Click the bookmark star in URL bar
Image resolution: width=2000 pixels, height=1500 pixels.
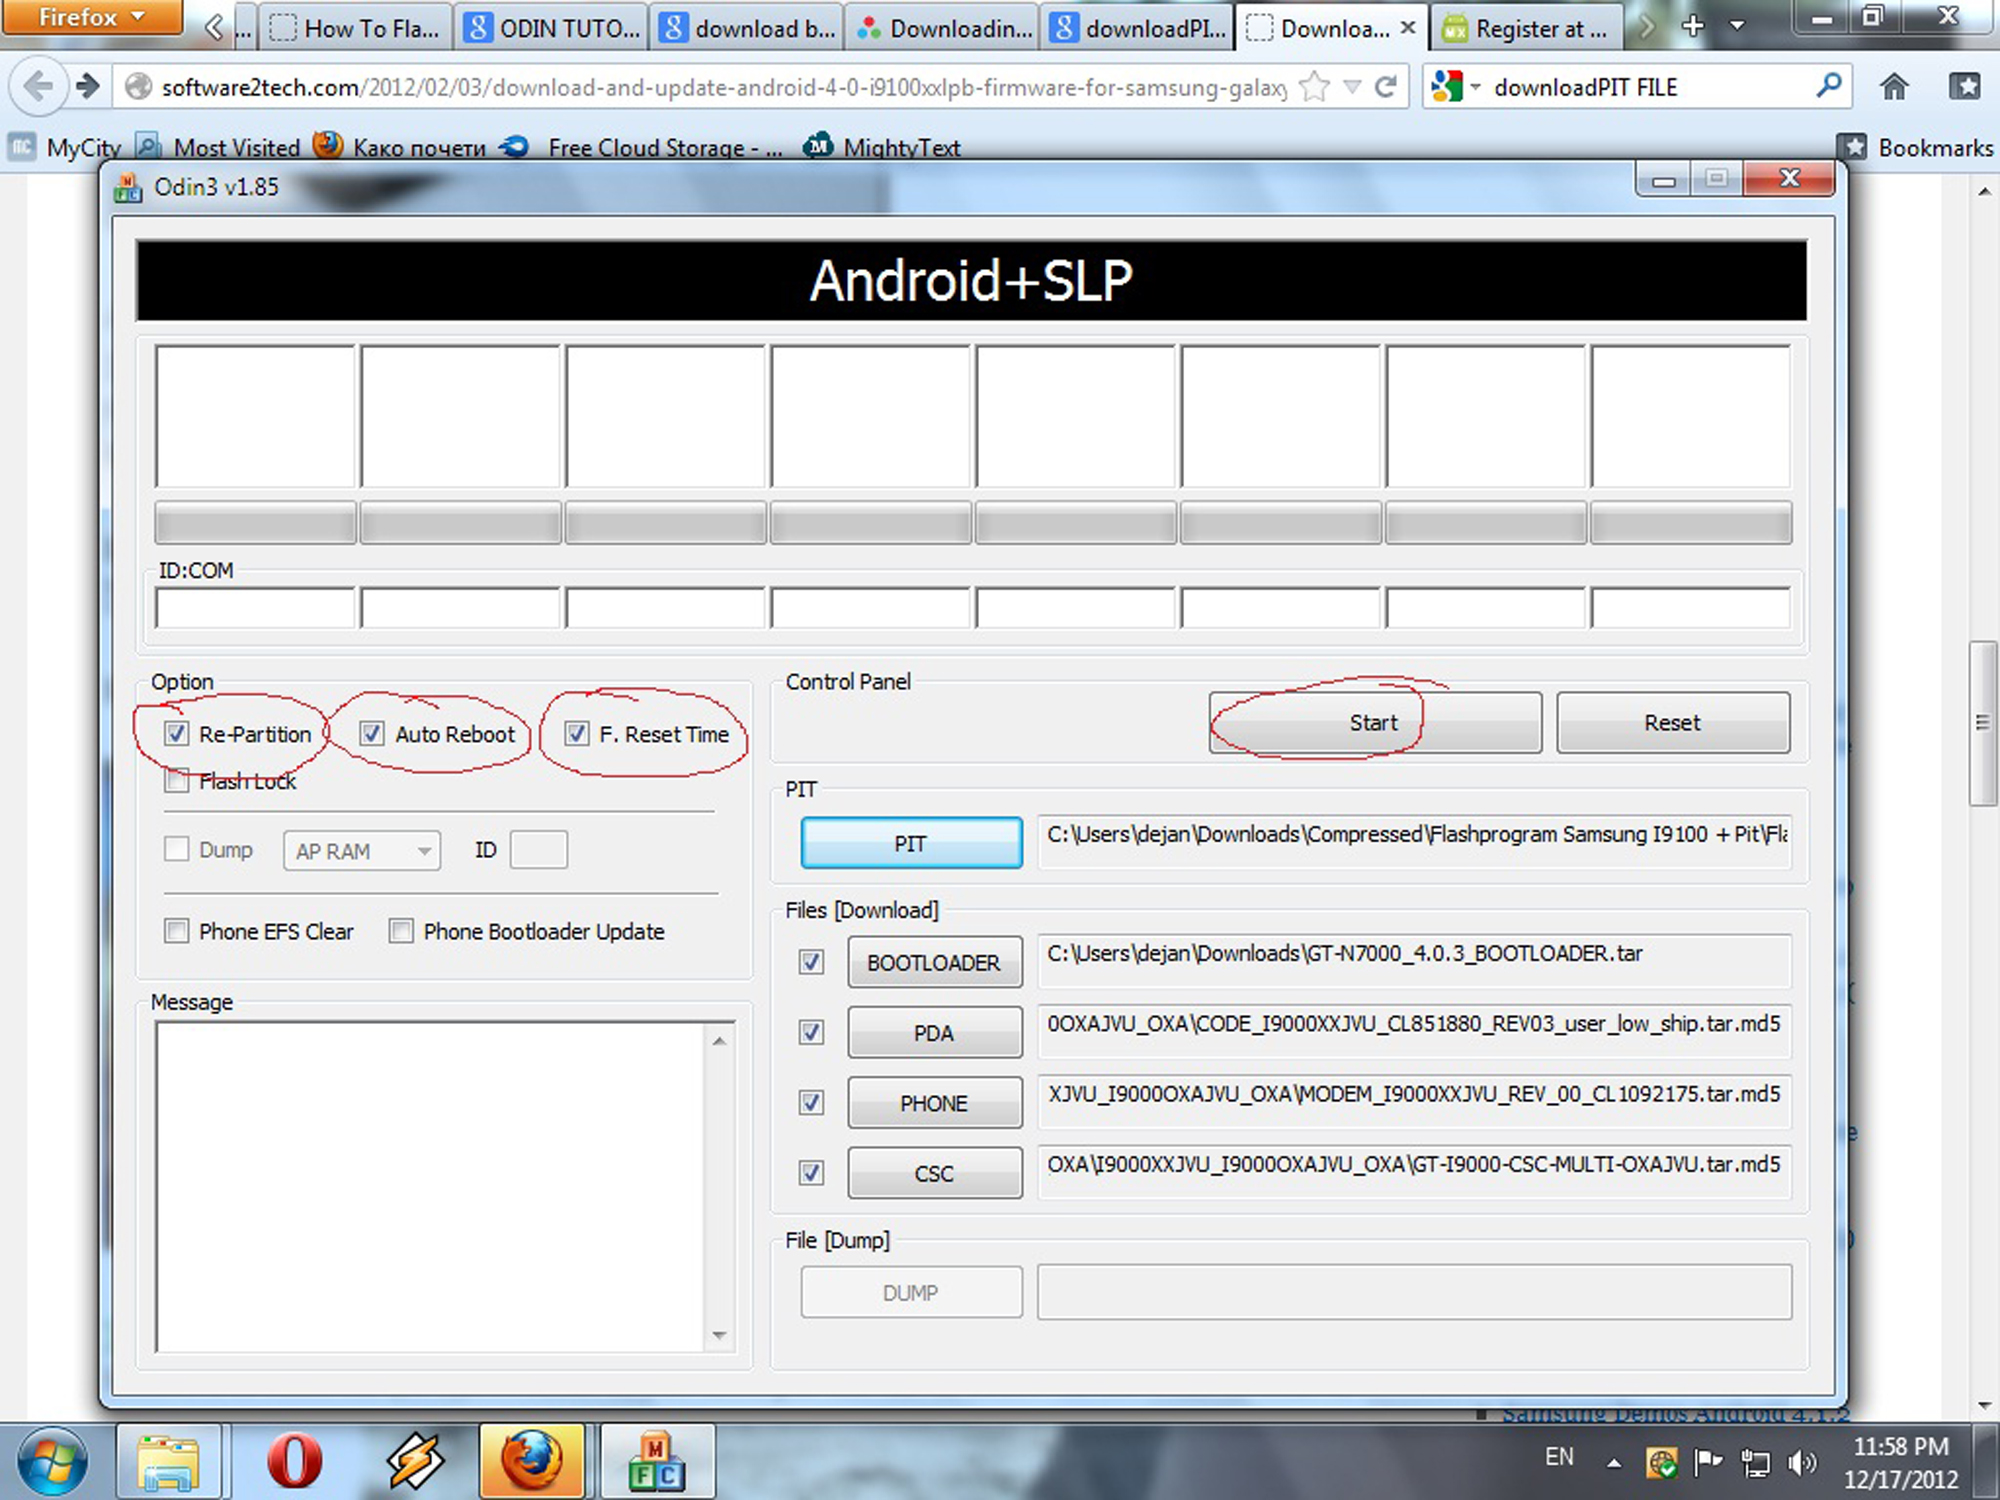coord(1314,87)
